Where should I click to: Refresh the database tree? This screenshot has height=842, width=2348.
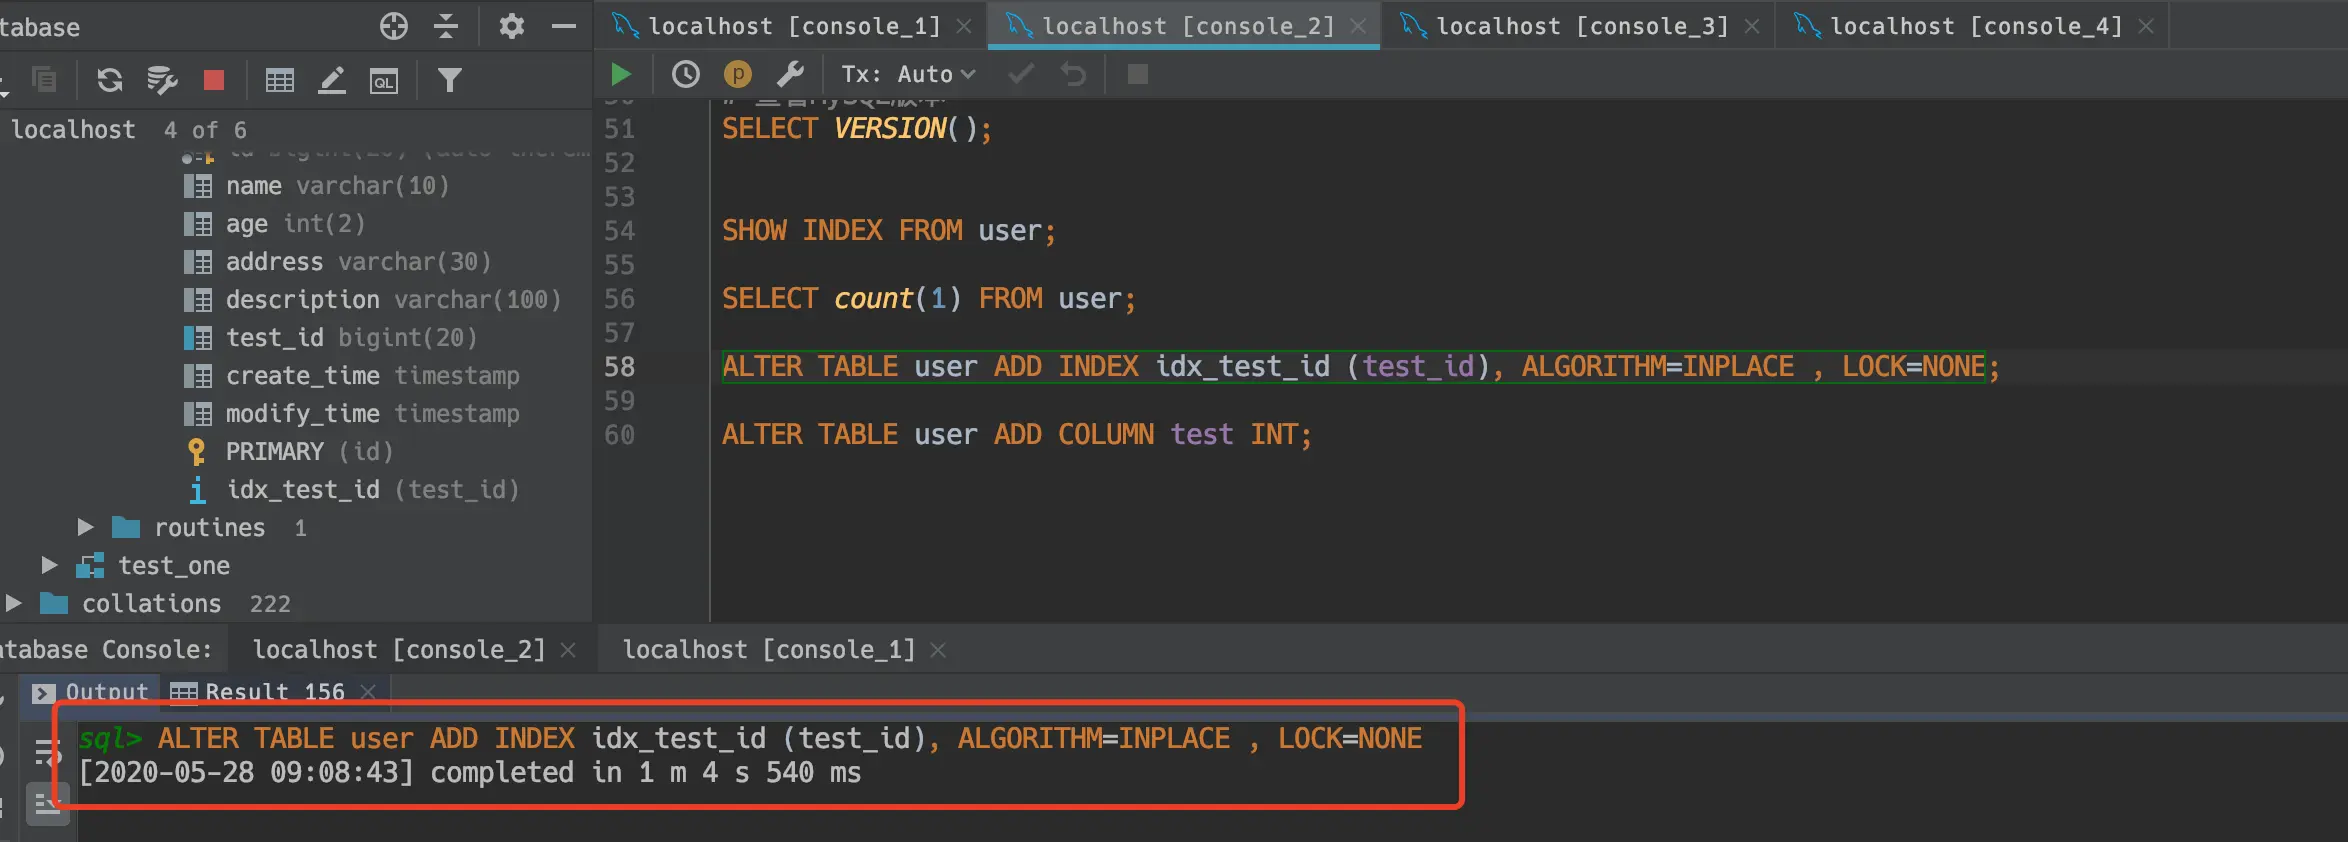[109, 79]
